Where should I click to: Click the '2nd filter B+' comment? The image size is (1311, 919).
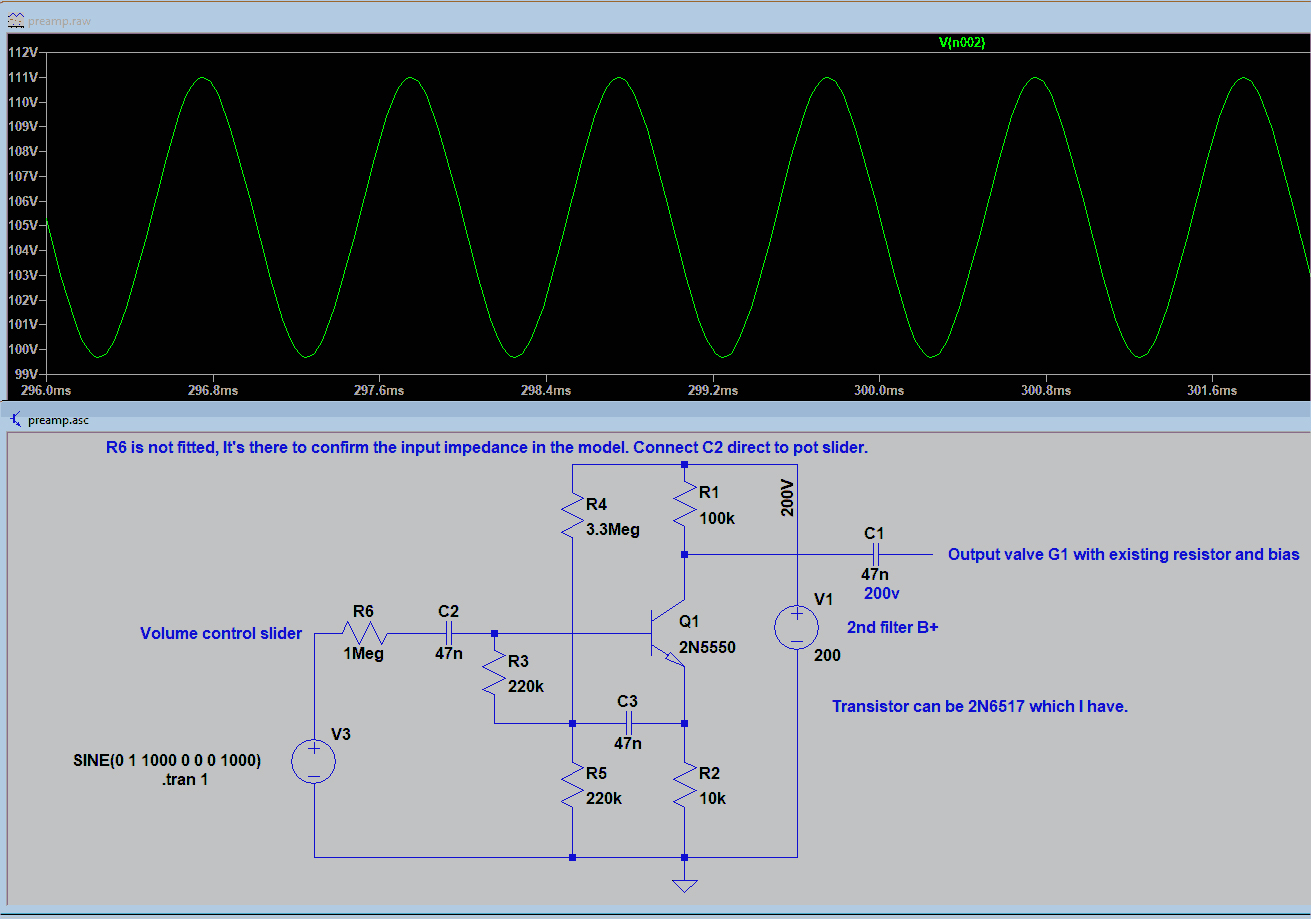[x=892, y=628]
